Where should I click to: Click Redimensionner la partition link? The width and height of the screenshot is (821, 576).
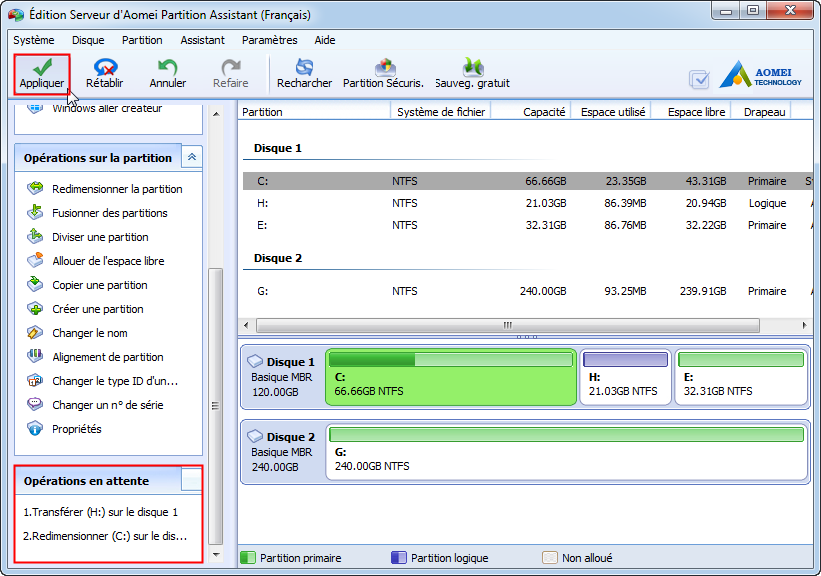click(x=117, y=189)
